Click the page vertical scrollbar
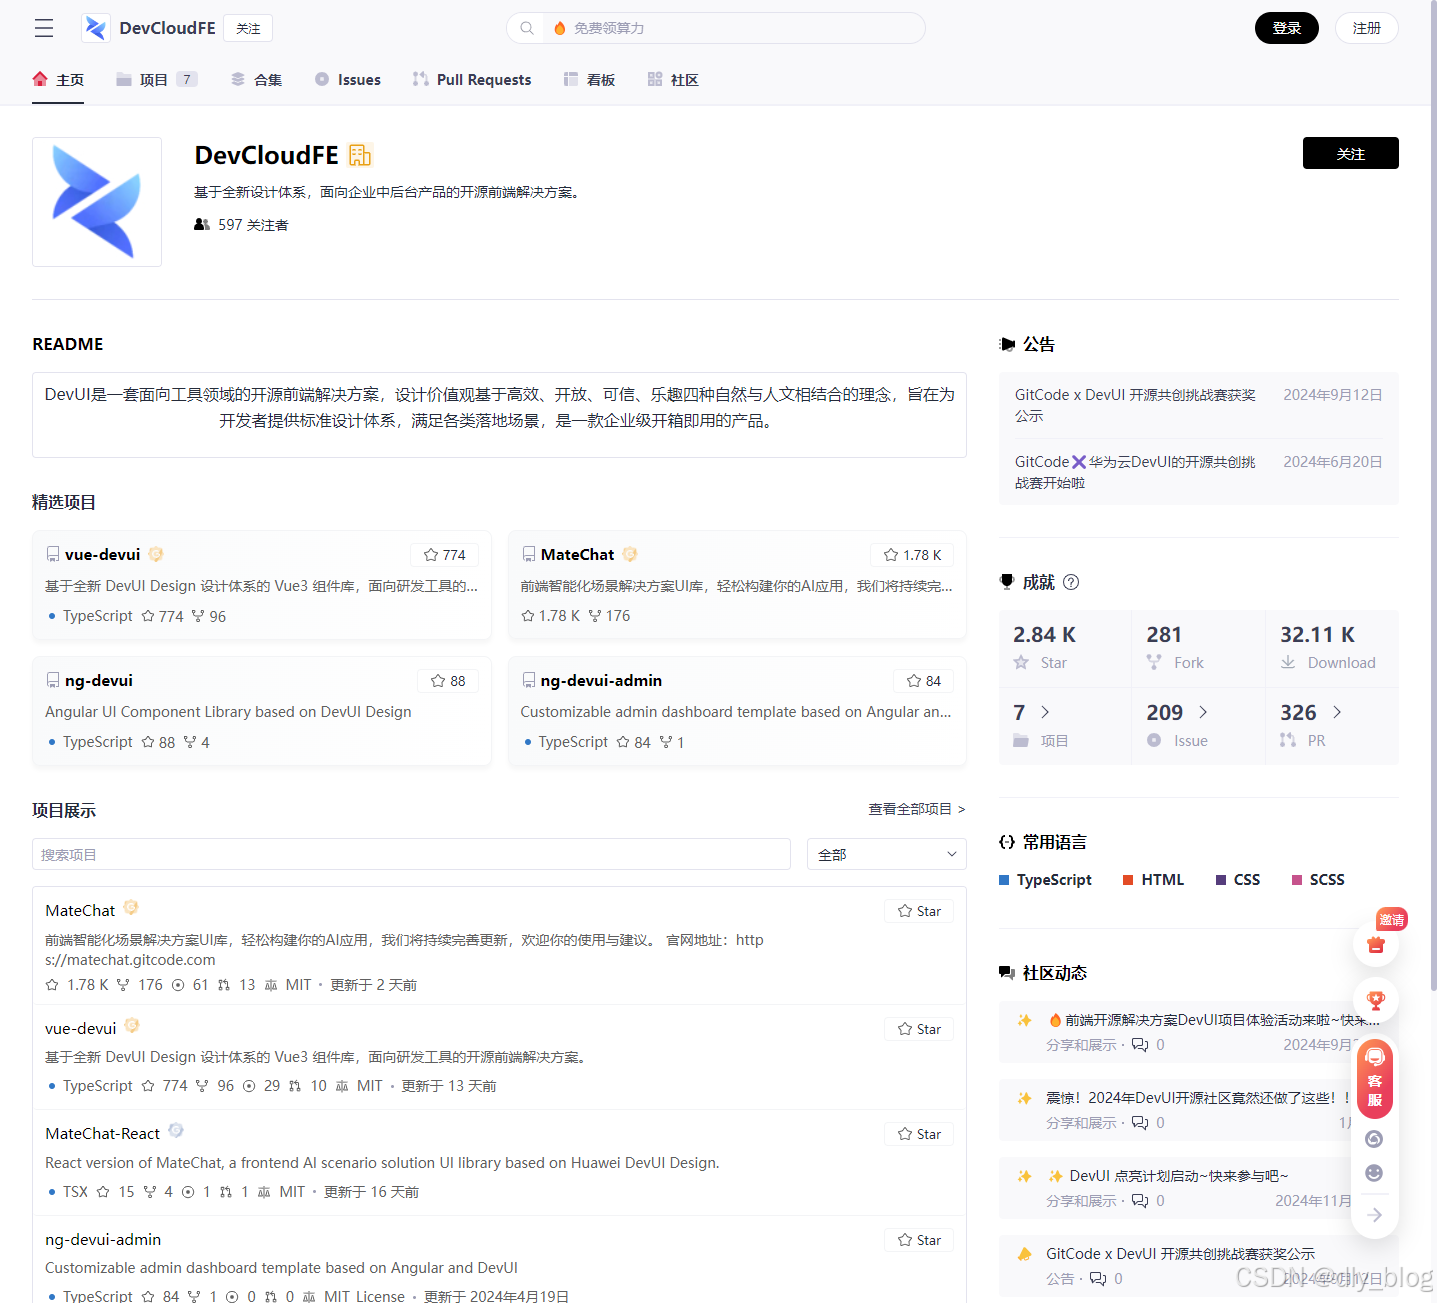Viewport: 1437px width, 1303px height. point(1433,495)
